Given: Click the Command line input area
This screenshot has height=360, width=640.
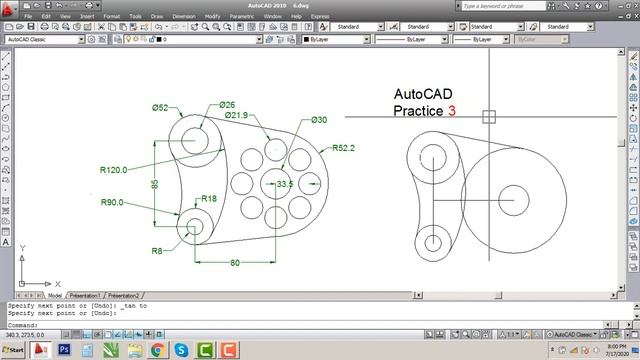Looking at the screenshot, I should [x=306, y=325].
